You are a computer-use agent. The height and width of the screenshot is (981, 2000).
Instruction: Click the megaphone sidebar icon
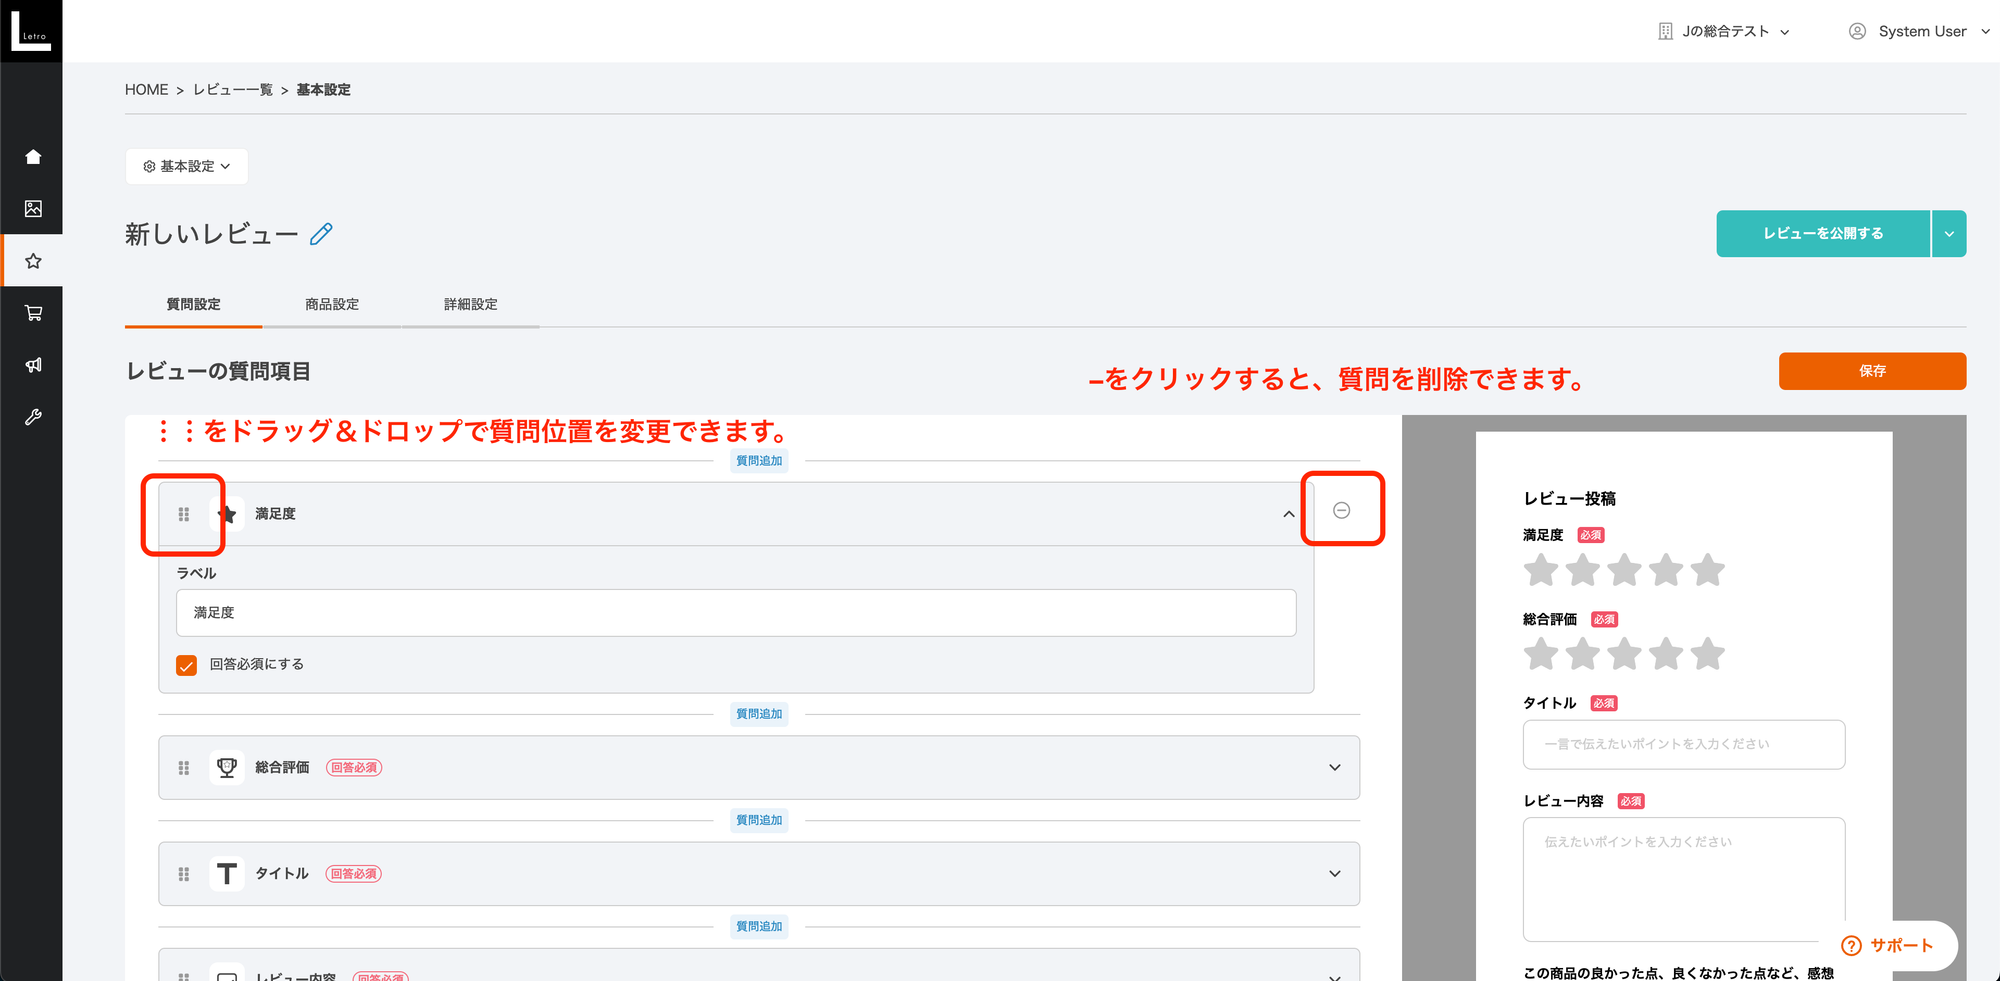33,365
